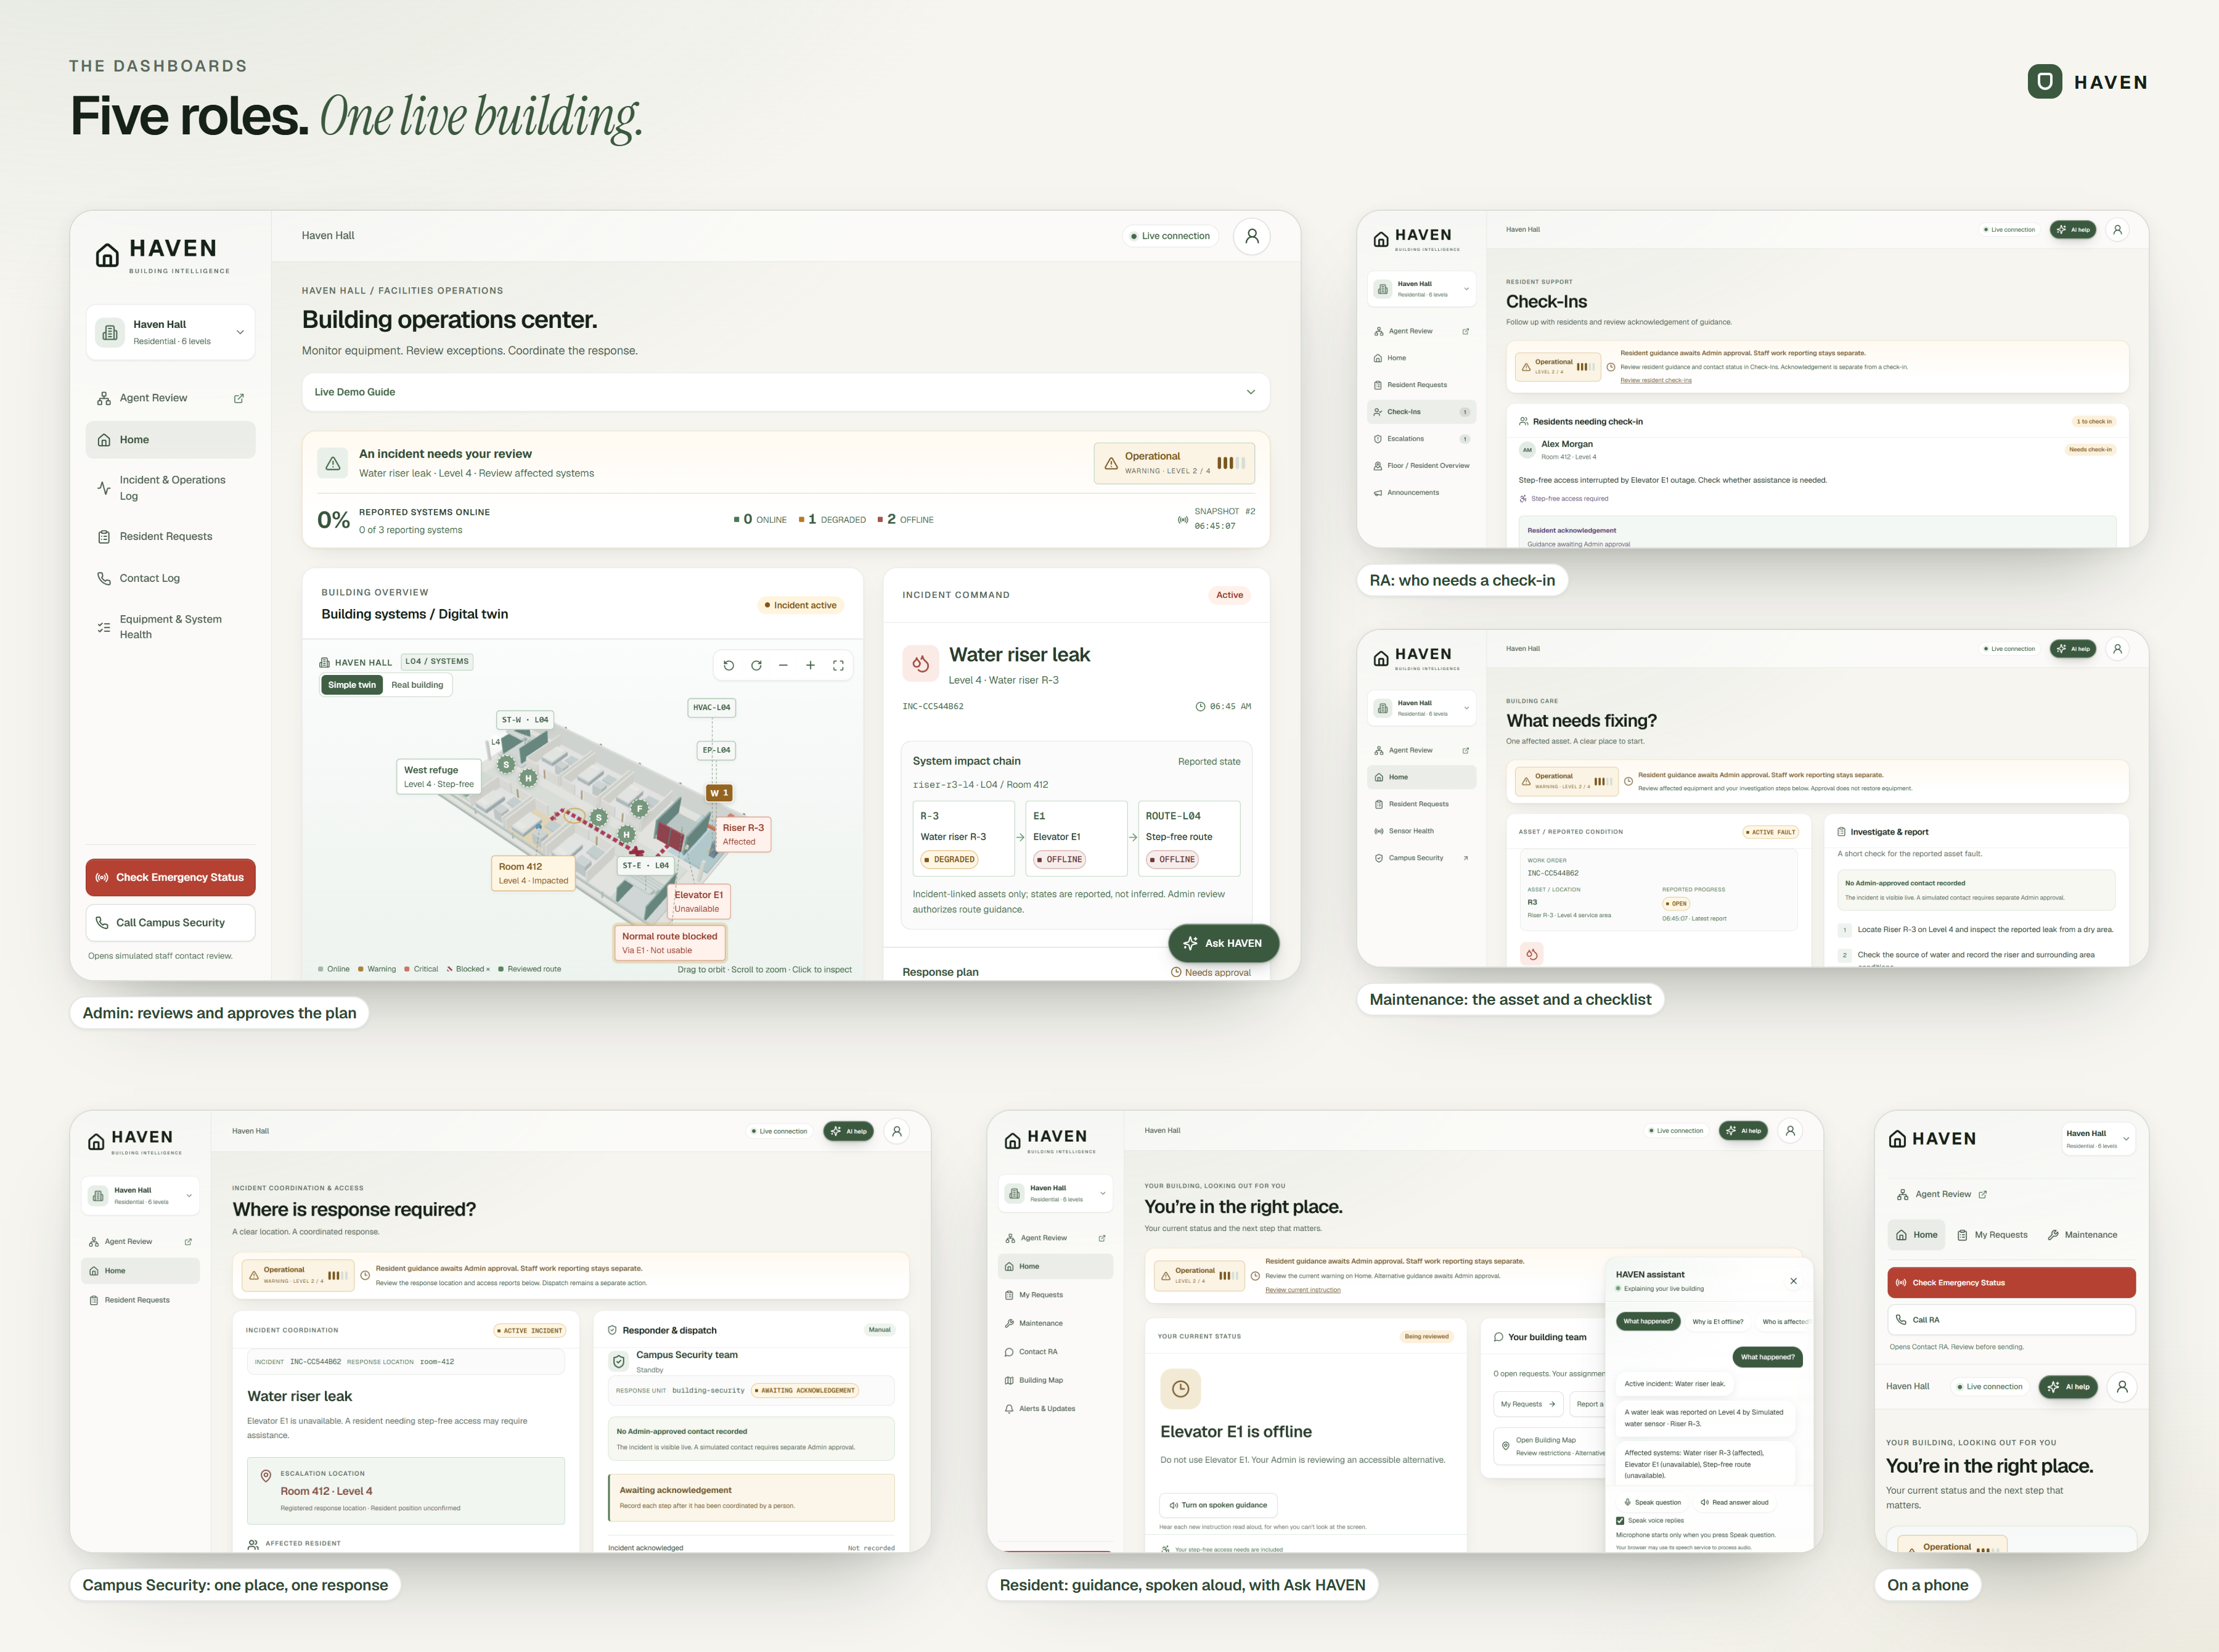Open Contact RA in Resident dashboard sidebar
Screen dimensions: 2219x1652
point(1055,1352)
